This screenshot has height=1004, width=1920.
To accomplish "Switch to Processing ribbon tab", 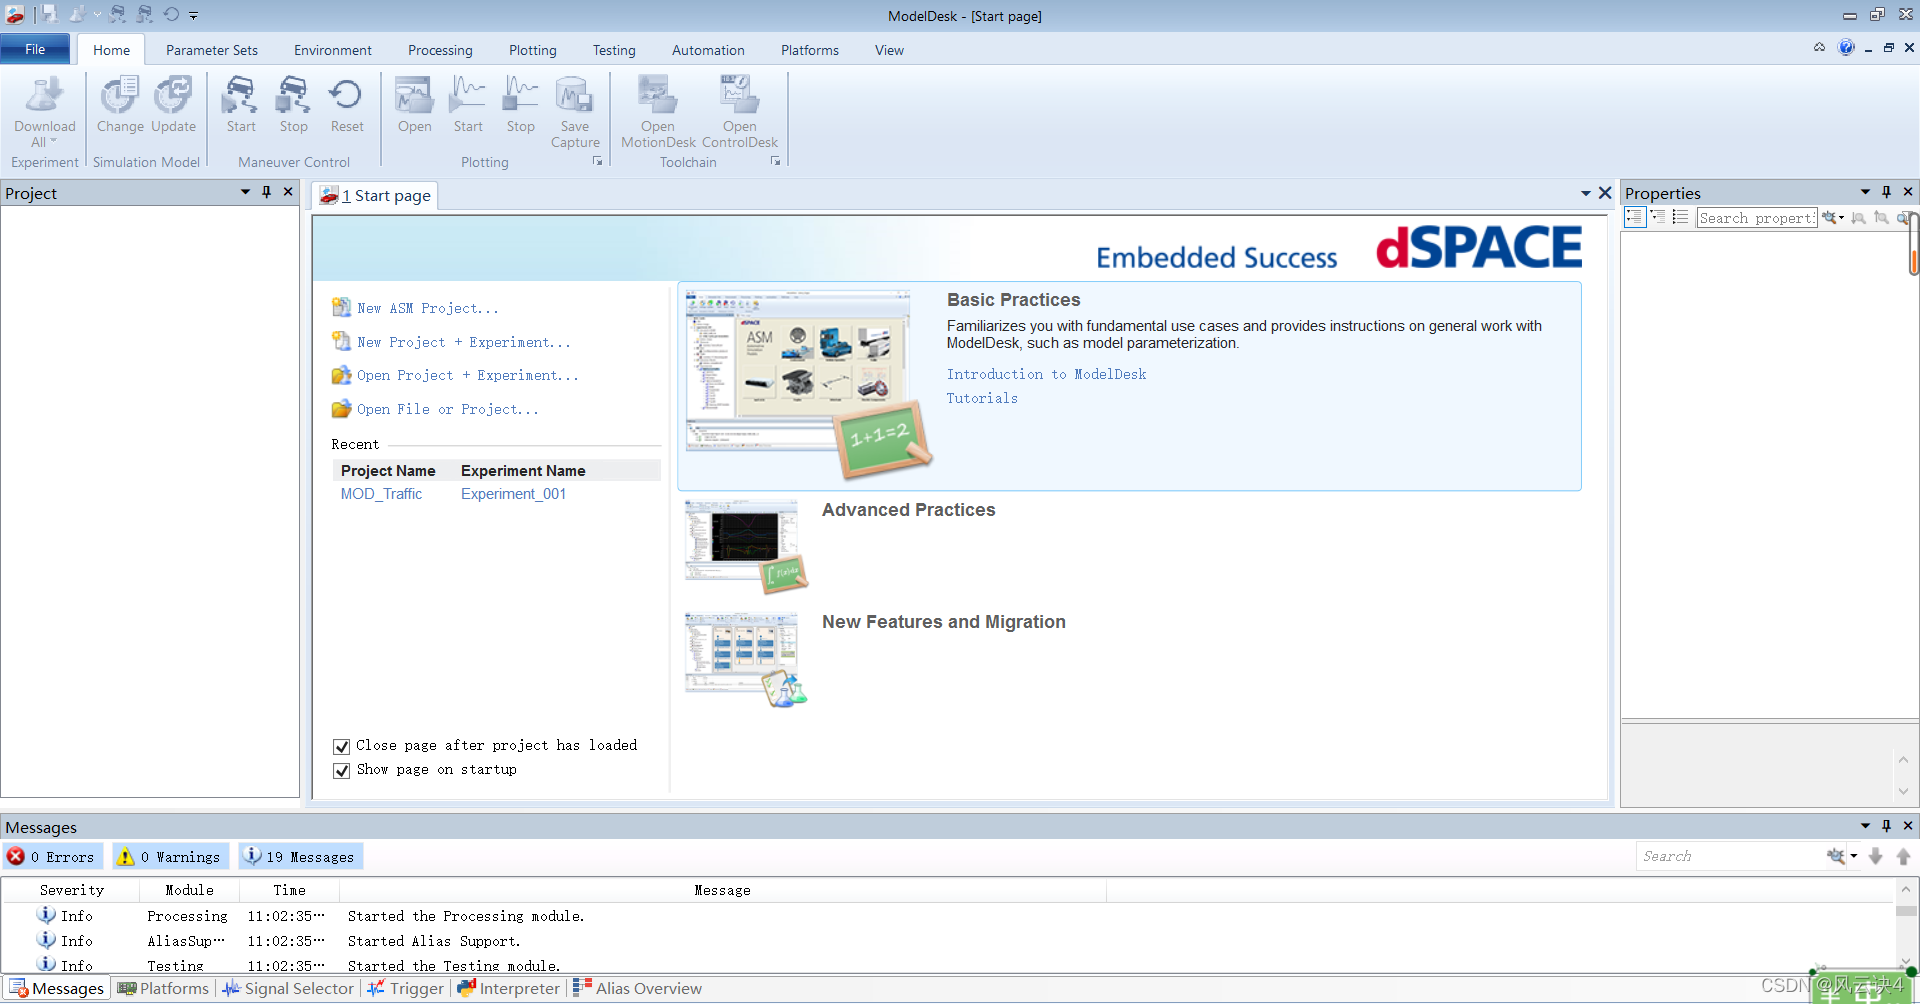I will pos(440,50).
